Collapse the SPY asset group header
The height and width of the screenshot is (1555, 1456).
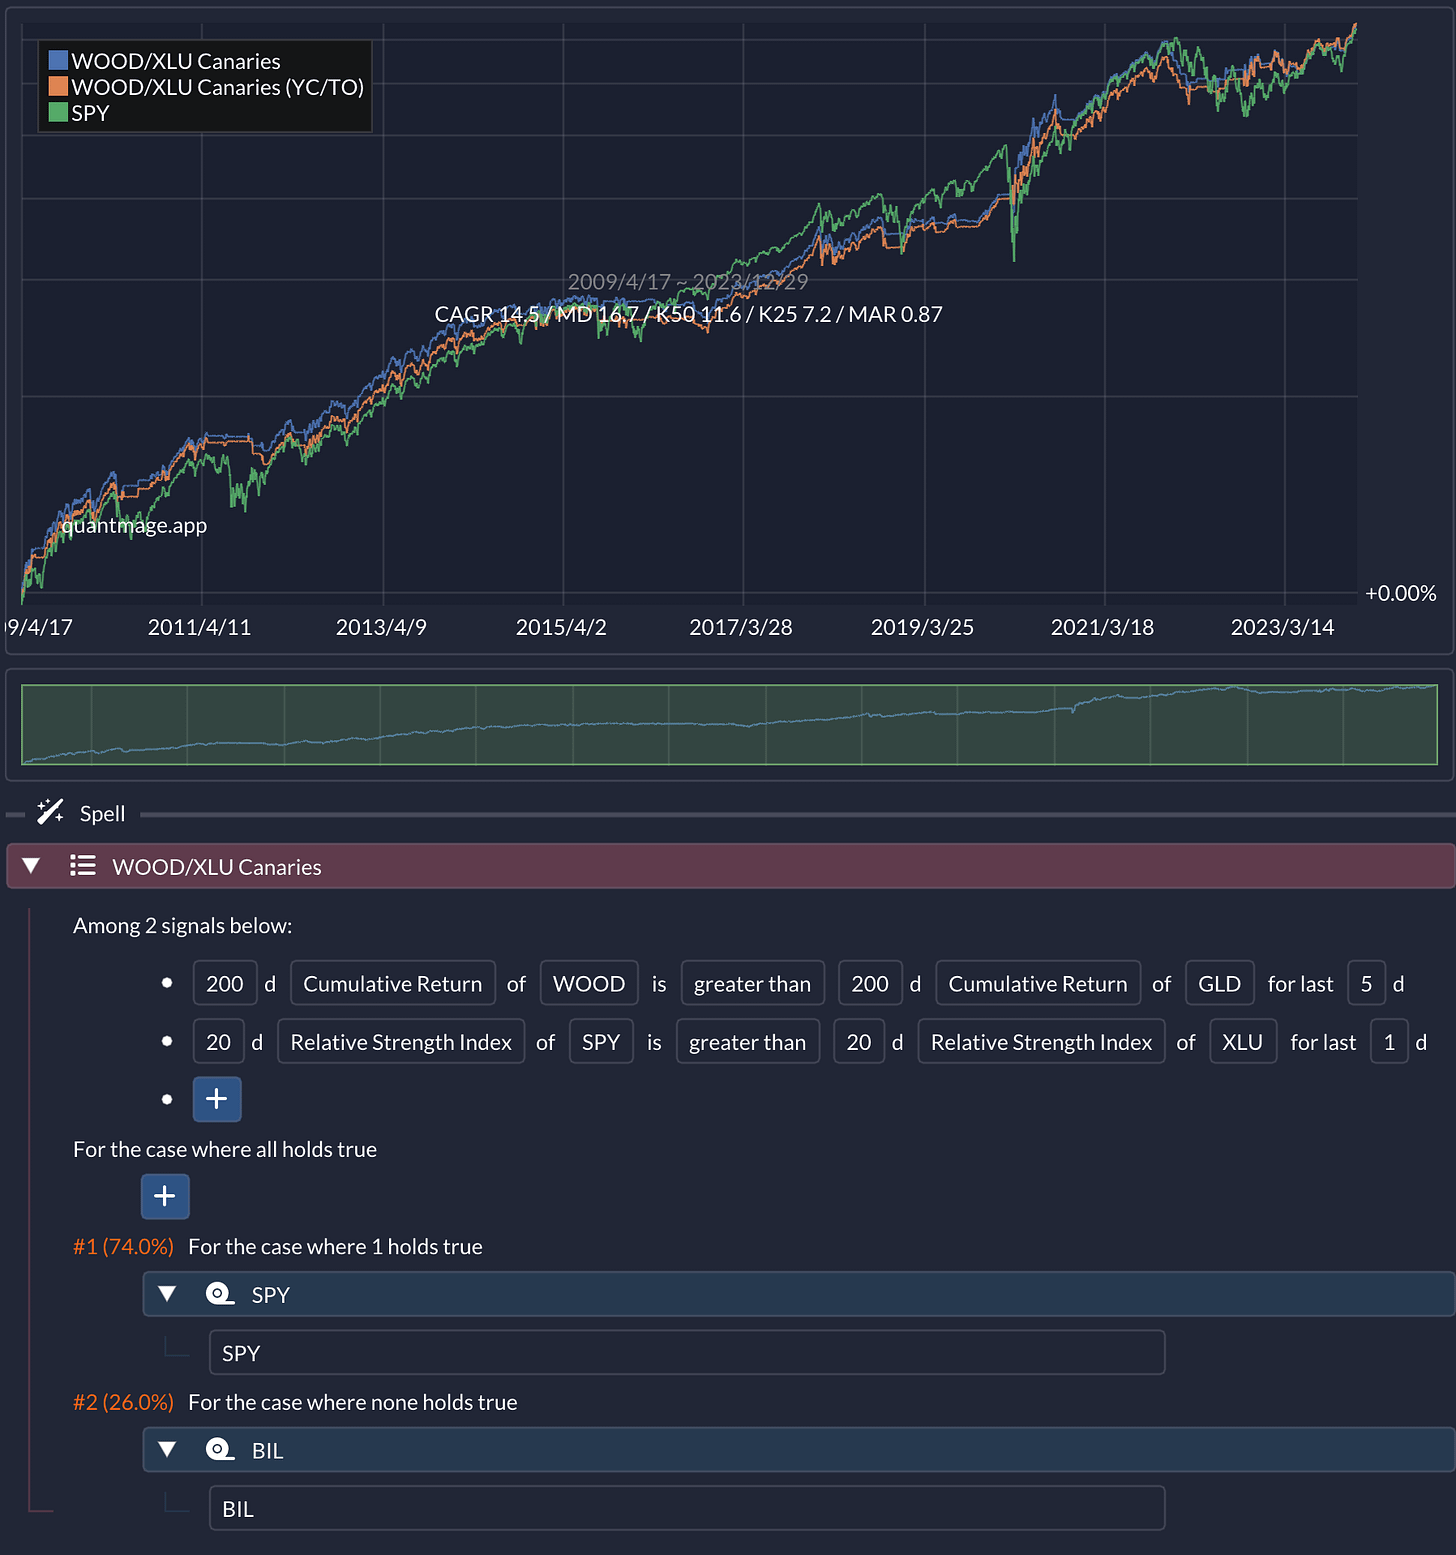coord(167,1294)
